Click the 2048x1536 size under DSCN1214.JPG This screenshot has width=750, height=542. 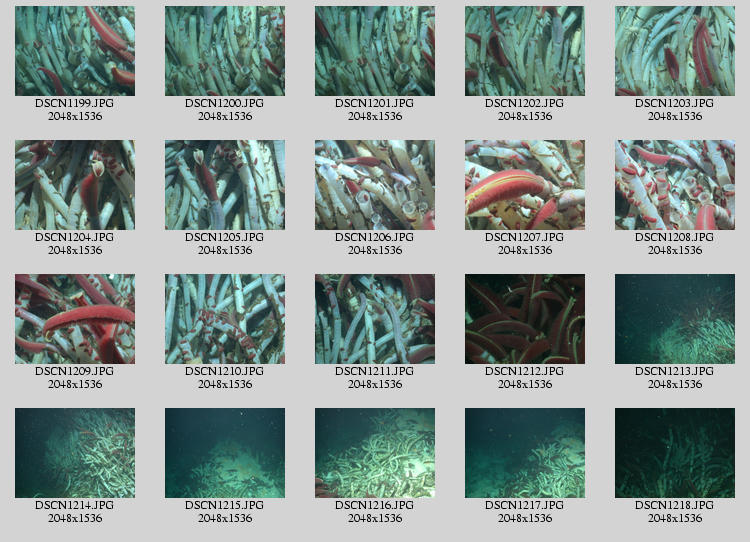75,518
